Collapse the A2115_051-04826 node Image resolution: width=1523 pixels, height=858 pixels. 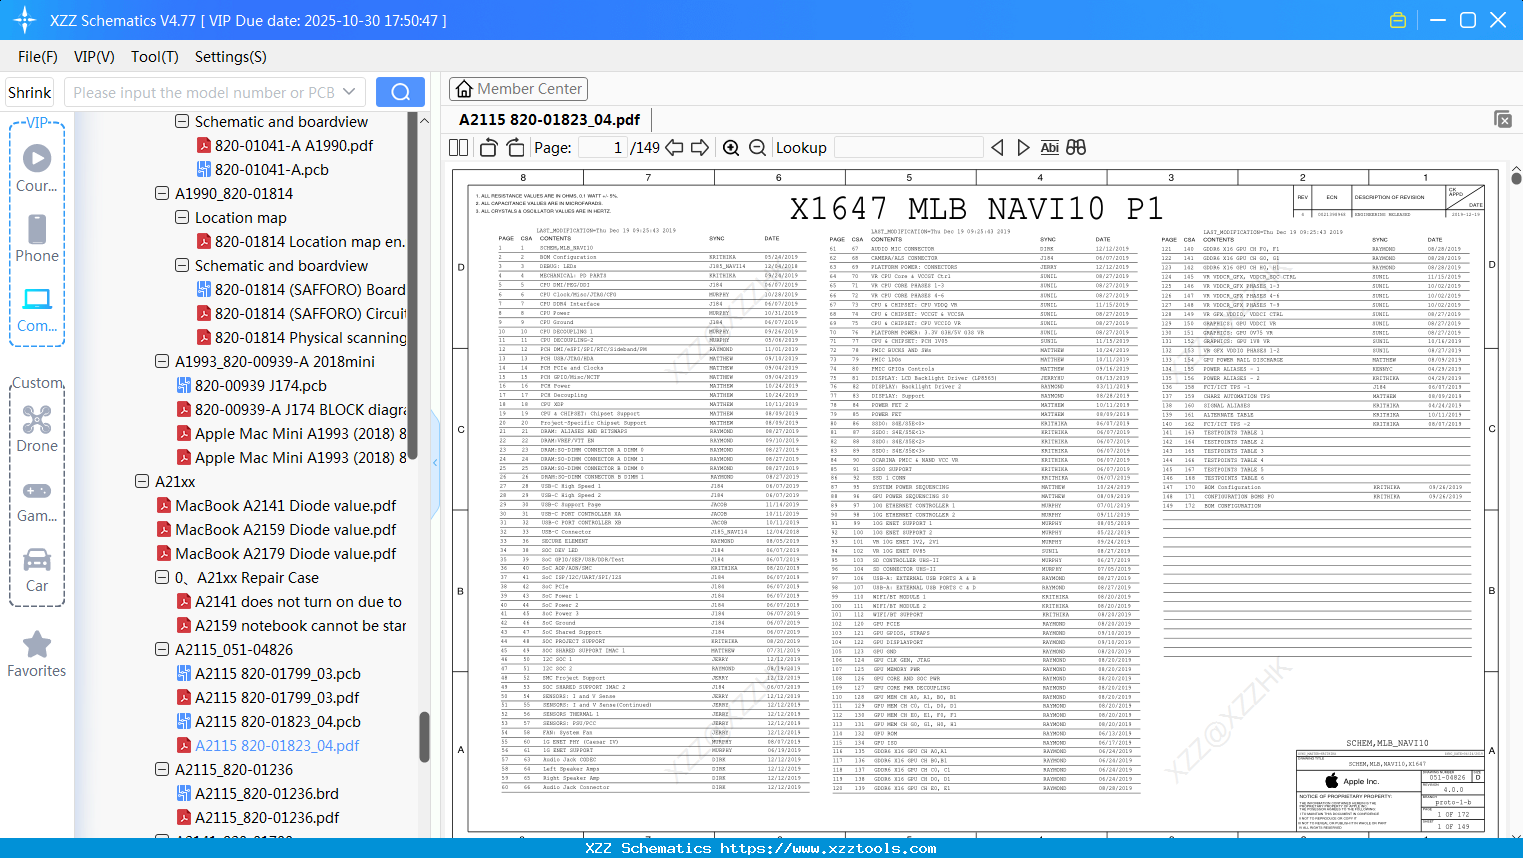point(162,649)
